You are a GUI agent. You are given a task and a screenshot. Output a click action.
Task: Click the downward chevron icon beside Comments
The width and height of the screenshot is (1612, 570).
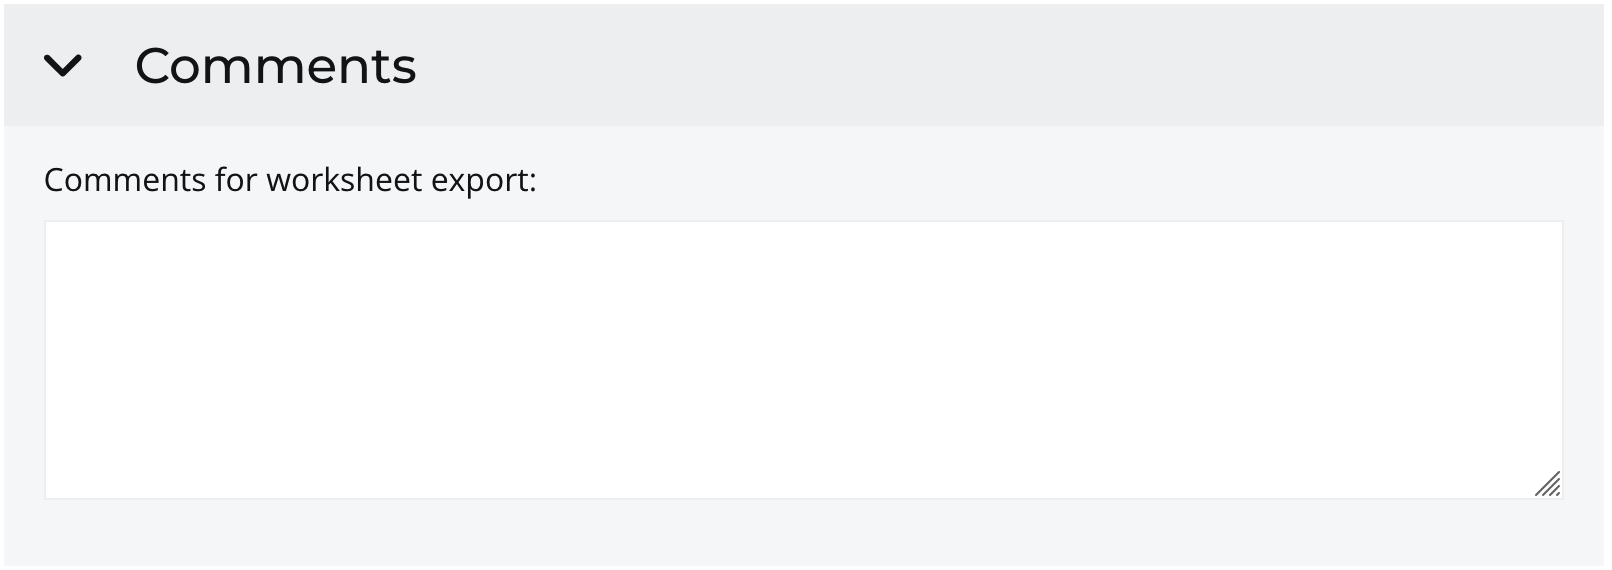pos(63,67)
